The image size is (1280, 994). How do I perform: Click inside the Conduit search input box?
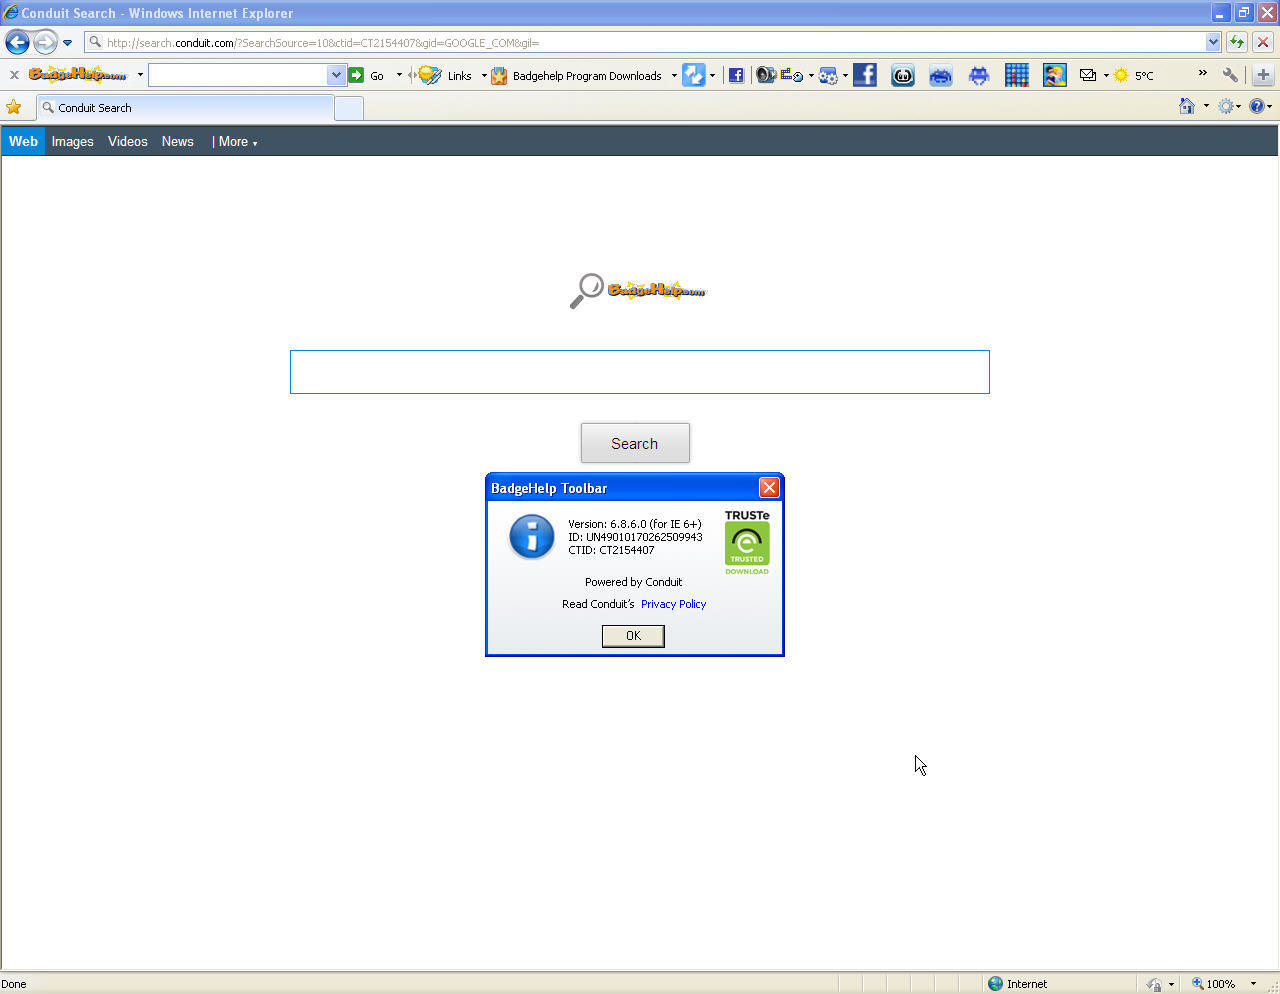639,371
